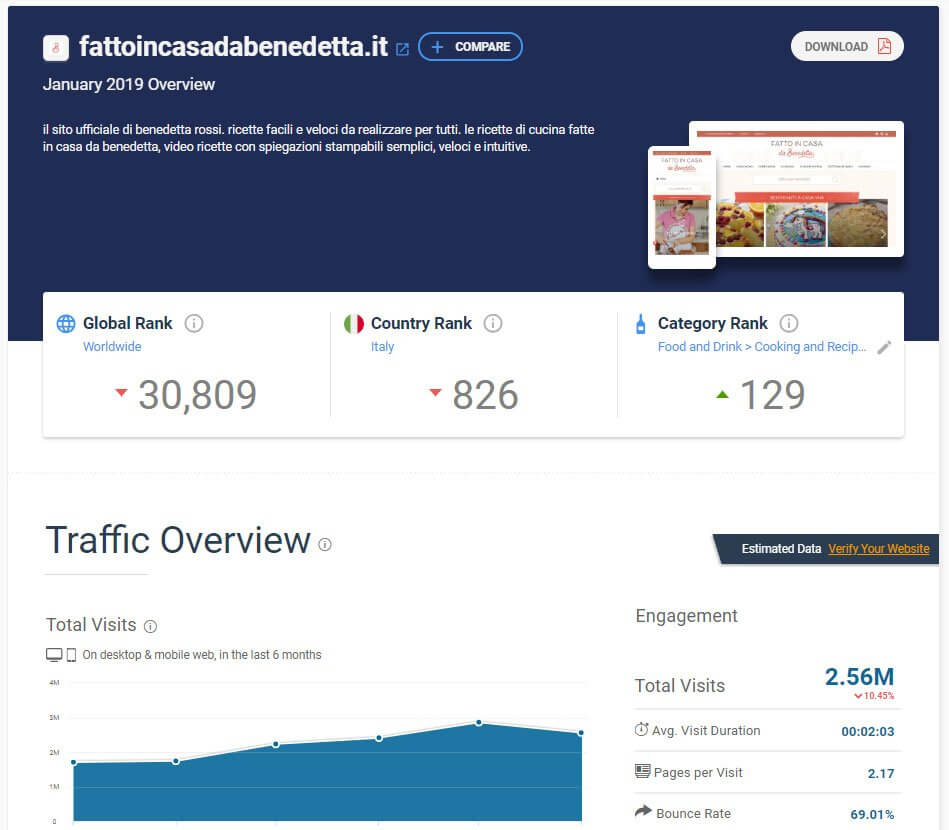
Task: Click the Category Rank value 129
Action: tap(773, 395)
